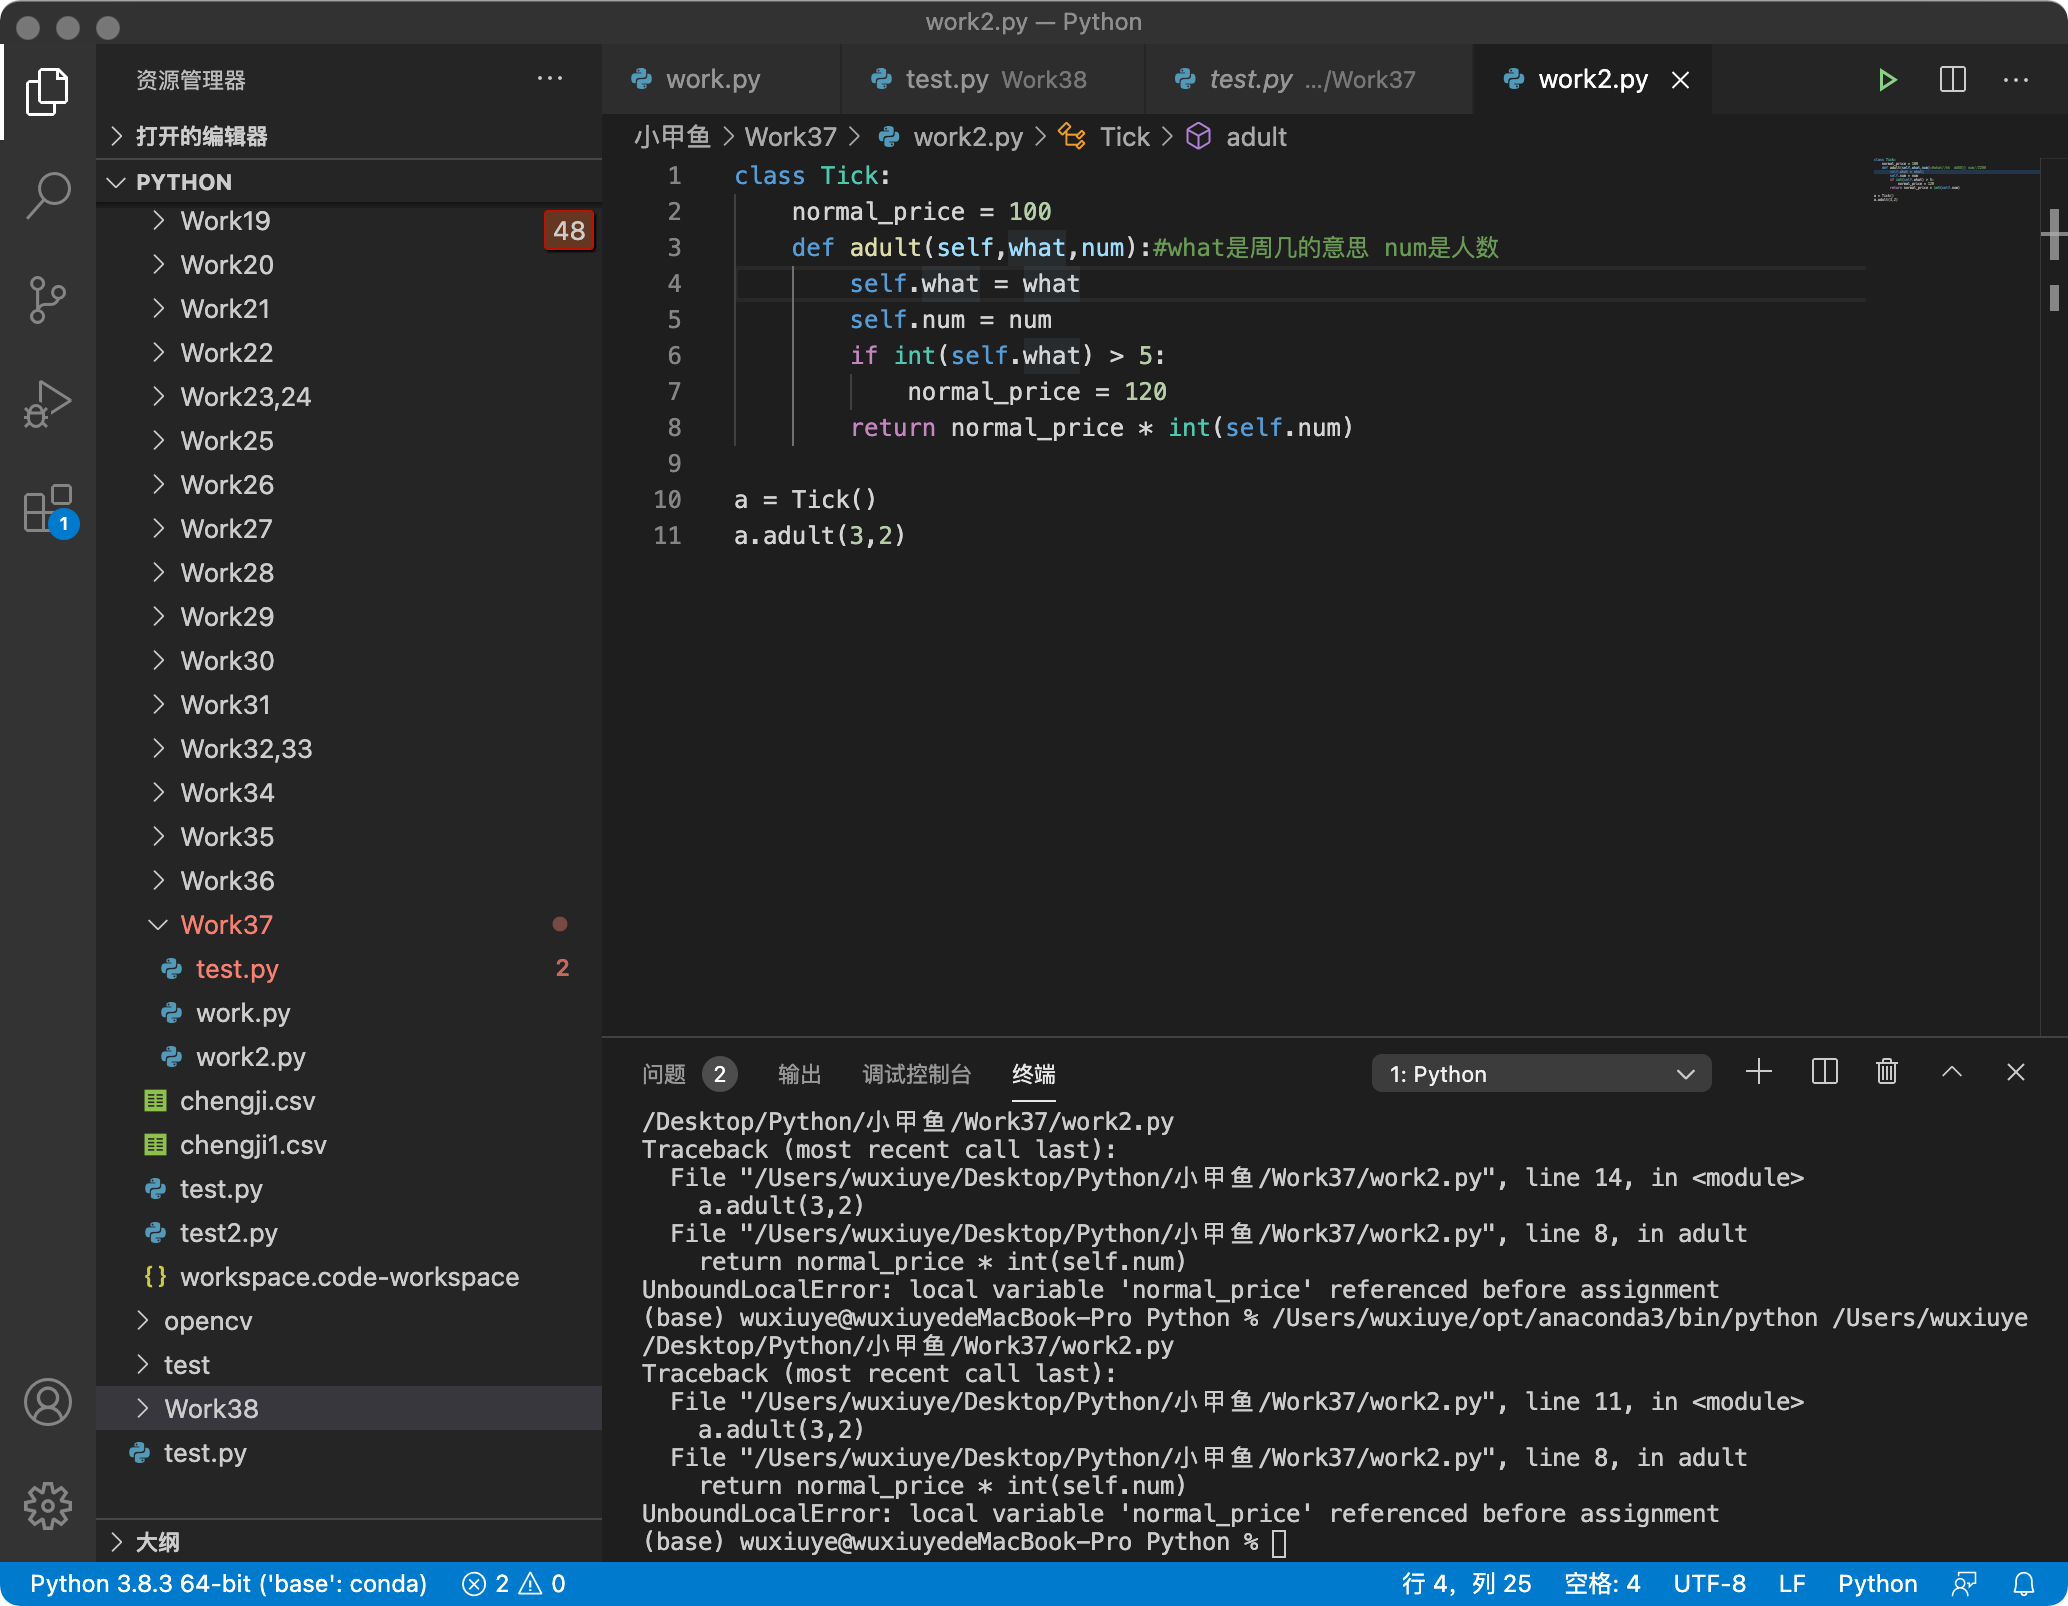Select Python 3.8.3 interpreter in status bar
2068x1606 pixels.
coord(228,1584)
